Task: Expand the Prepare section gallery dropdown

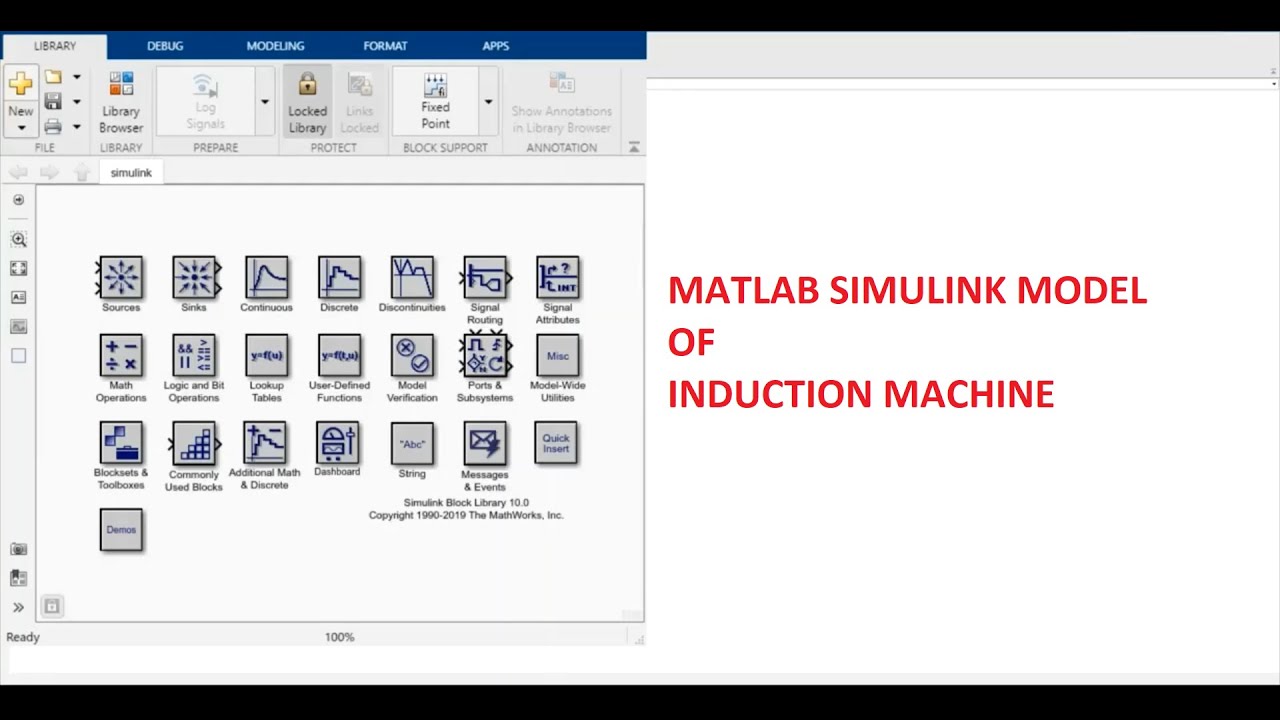Action: 265,102
